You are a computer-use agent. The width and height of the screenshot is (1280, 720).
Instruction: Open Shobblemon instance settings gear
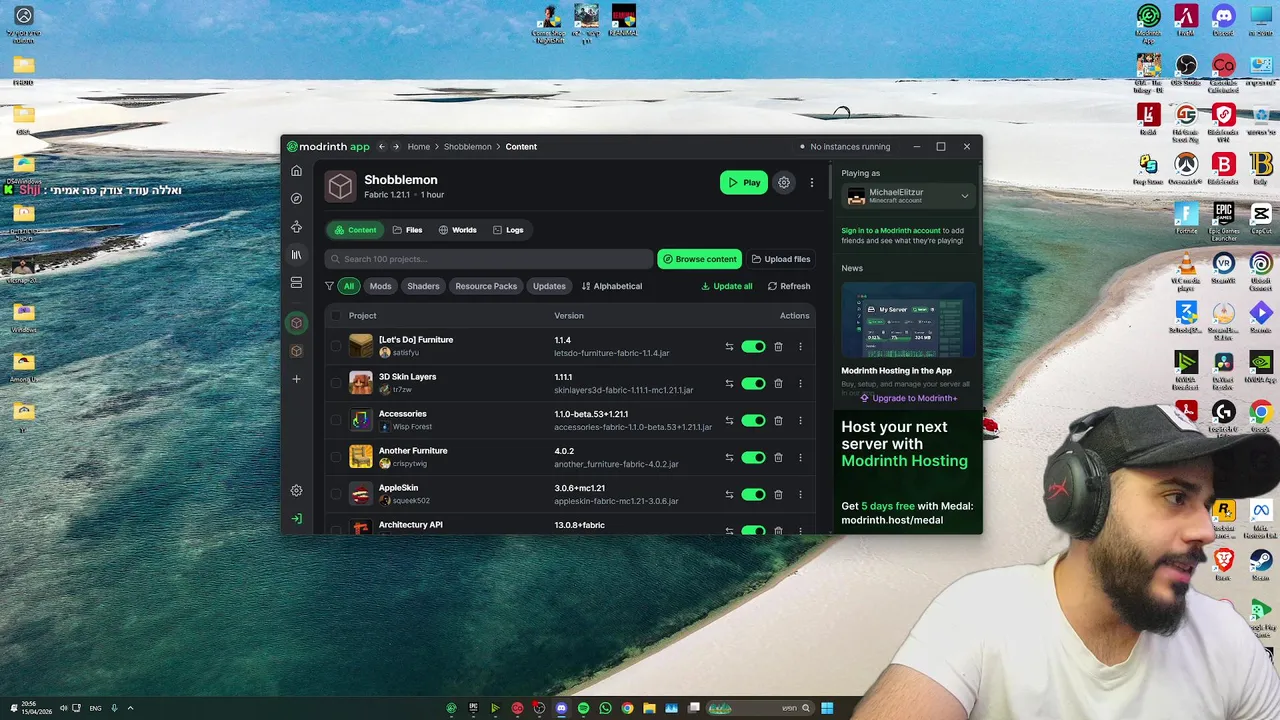pyautogui.click(x=784, y=183)
